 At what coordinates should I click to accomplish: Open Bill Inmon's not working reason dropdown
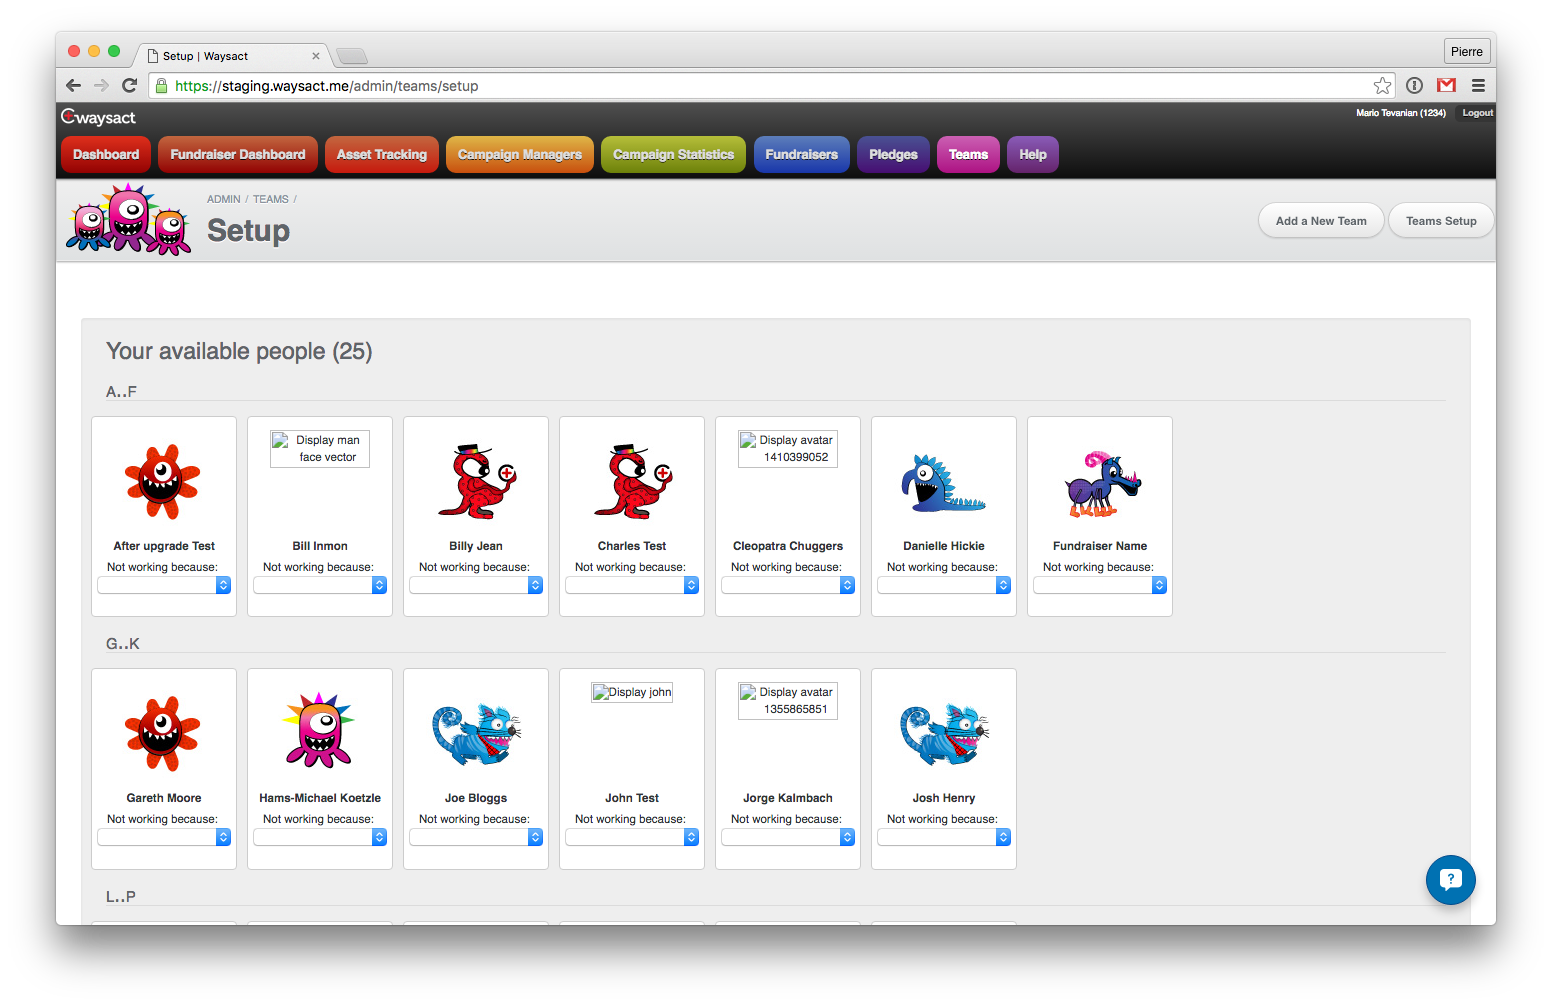(320, 586)
